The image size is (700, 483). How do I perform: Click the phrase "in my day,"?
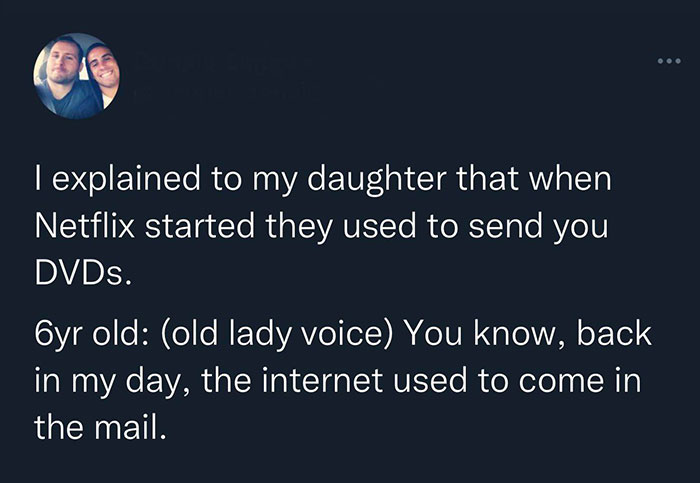coord(112,383)
